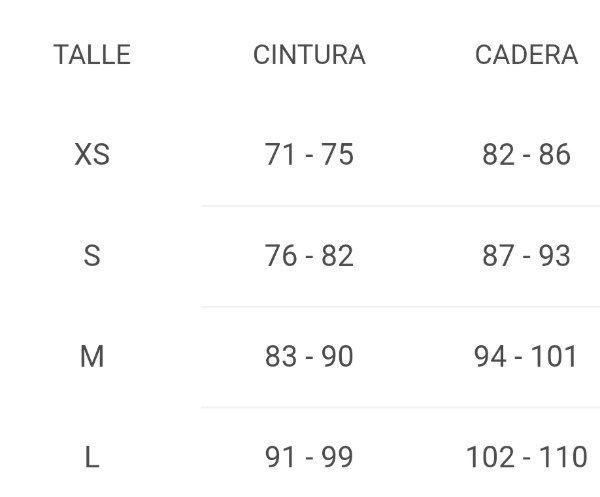600x497 pixels.
Task: Click the 83 - 90 waist cell
Action: coord(309,356)
